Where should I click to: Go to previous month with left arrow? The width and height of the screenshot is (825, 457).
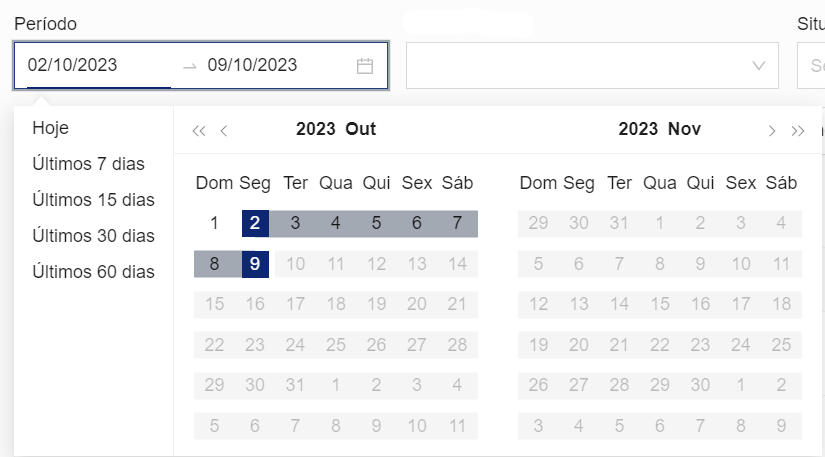[224, 130]
